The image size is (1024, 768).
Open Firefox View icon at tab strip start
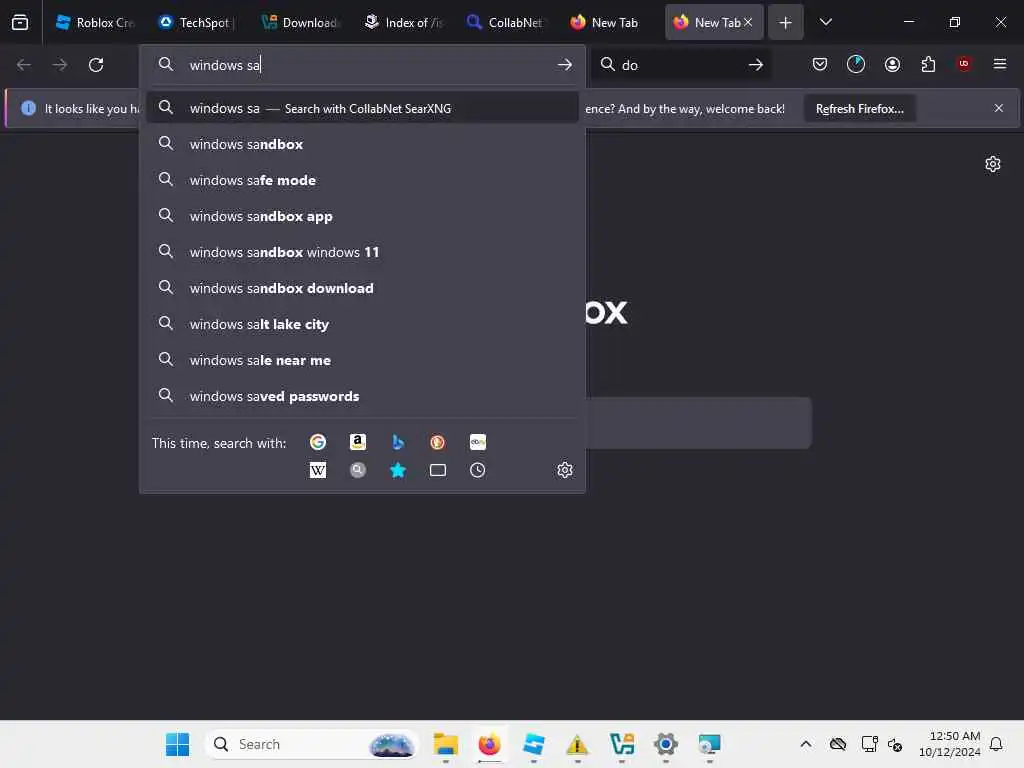(20, 22)
